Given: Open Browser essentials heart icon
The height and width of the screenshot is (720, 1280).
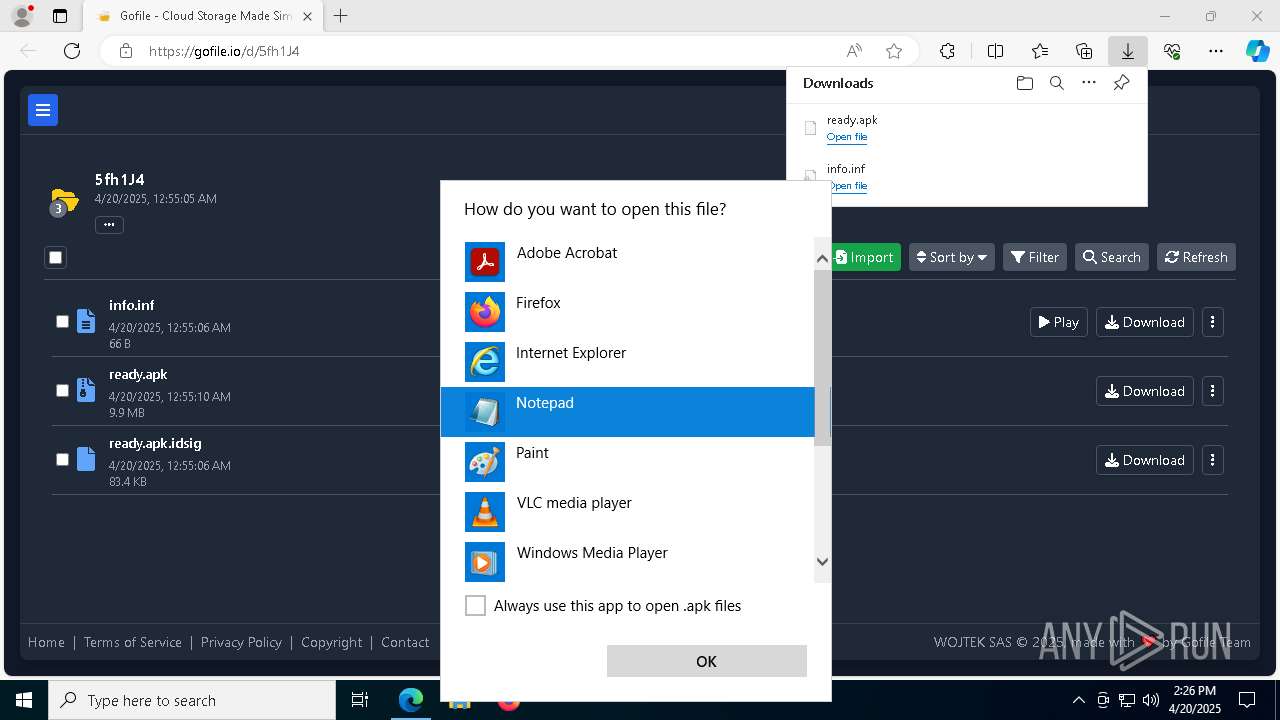Looking at the screenshot, I should 1172,51.
